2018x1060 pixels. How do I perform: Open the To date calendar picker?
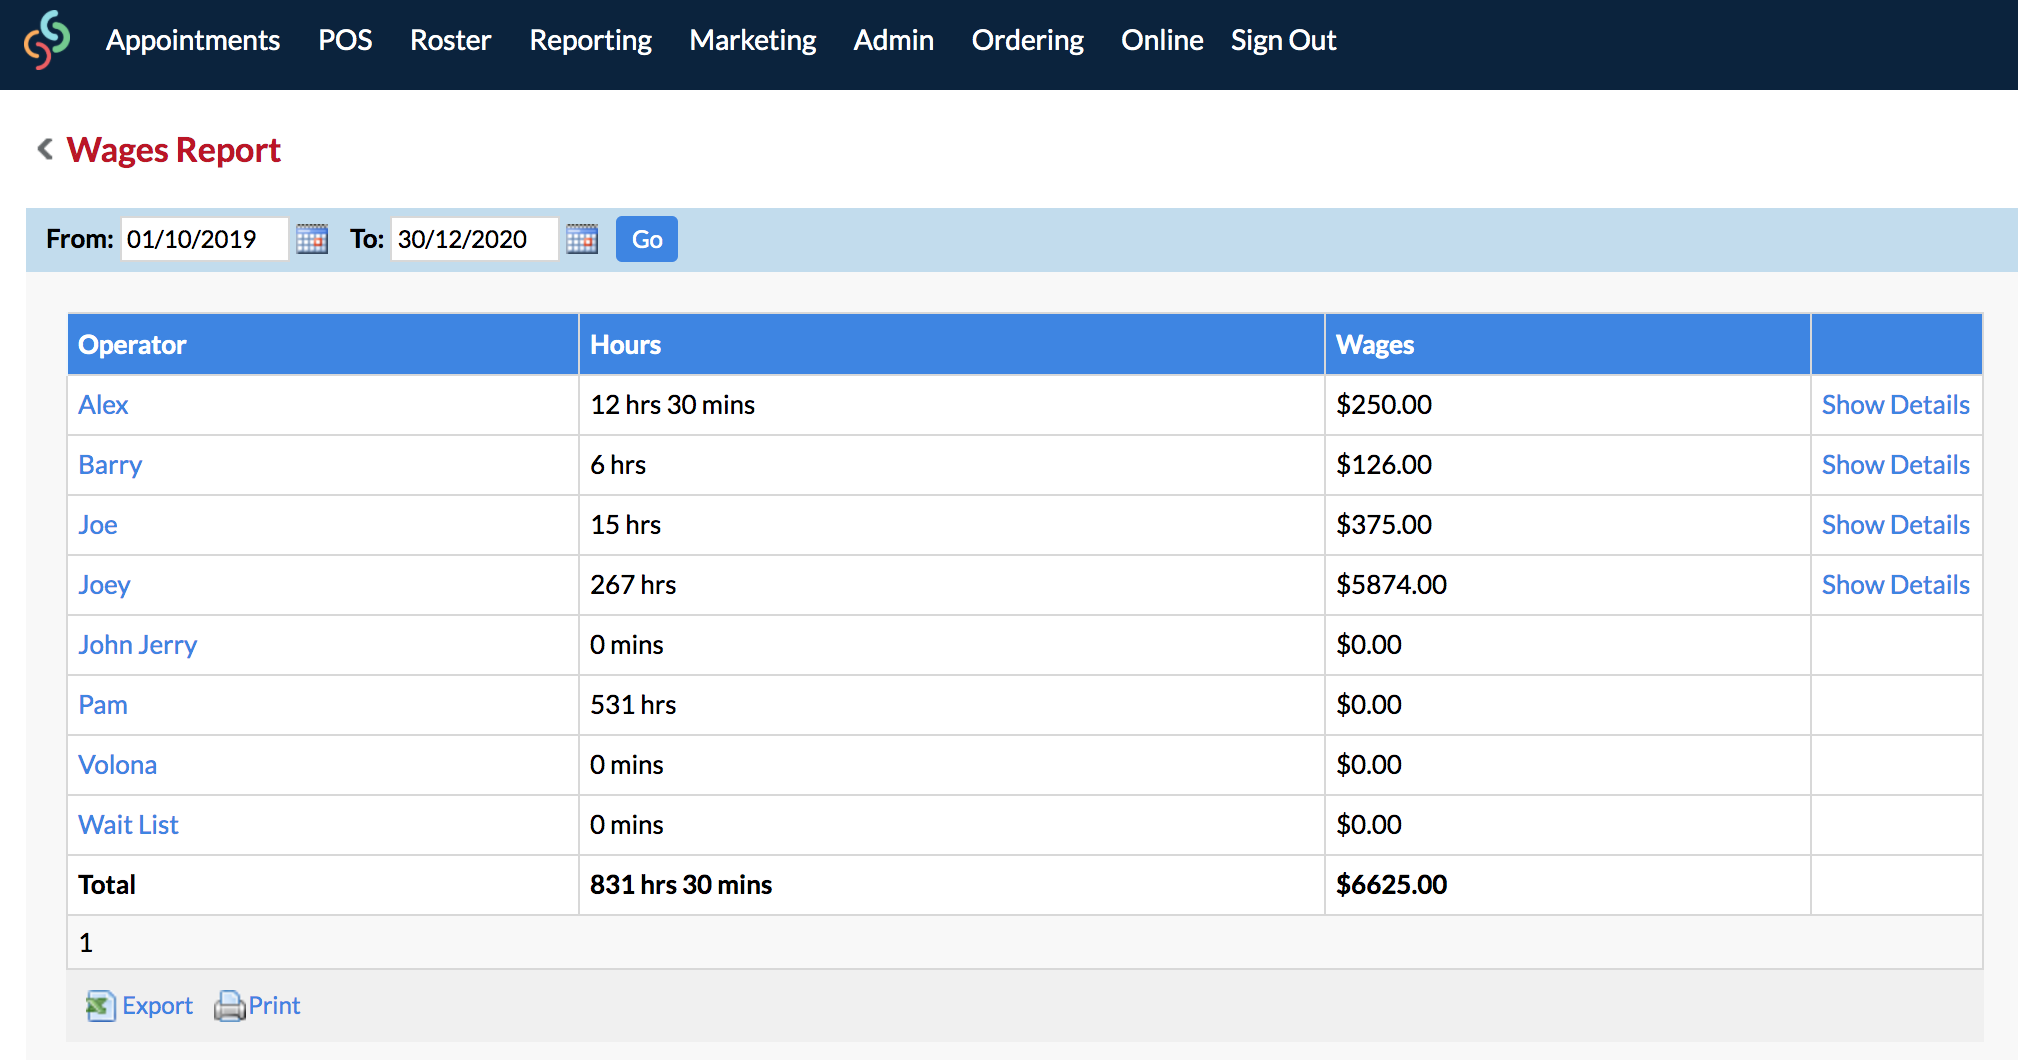tap(582, 239)
